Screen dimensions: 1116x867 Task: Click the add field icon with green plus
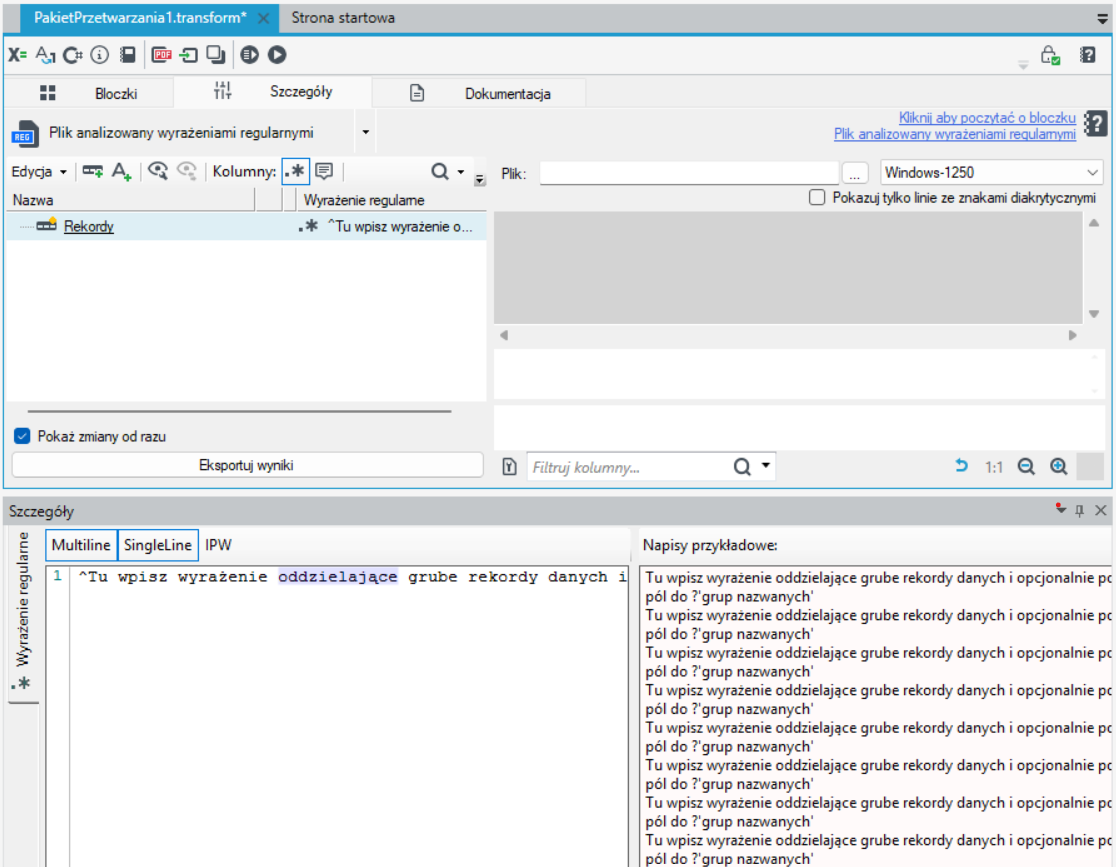point(93,172)
